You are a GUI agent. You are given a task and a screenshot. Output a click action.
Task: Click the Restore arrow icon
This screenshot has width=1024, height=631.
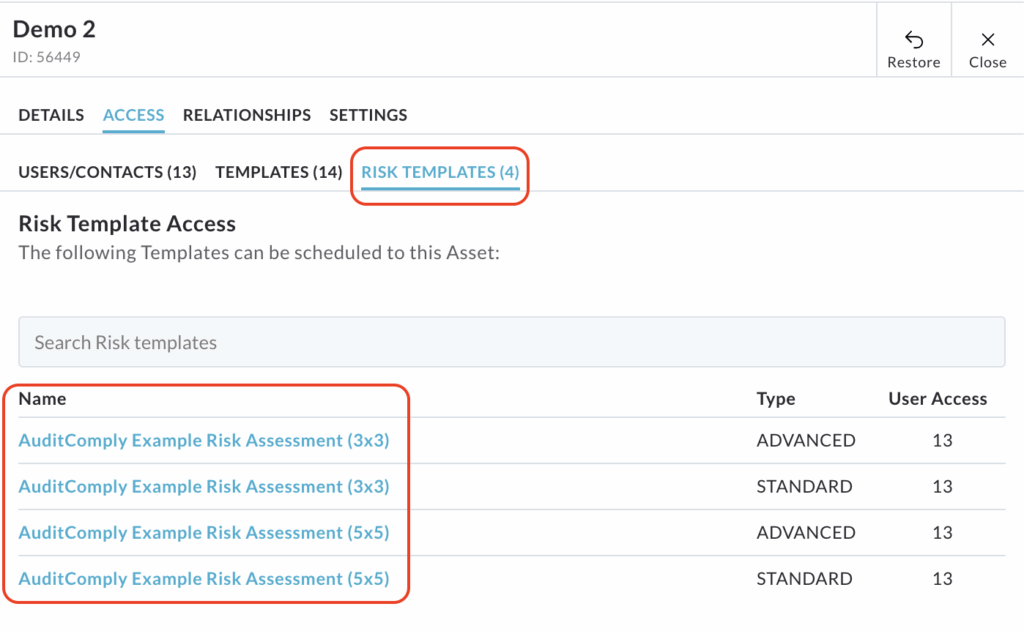[913, 40]
